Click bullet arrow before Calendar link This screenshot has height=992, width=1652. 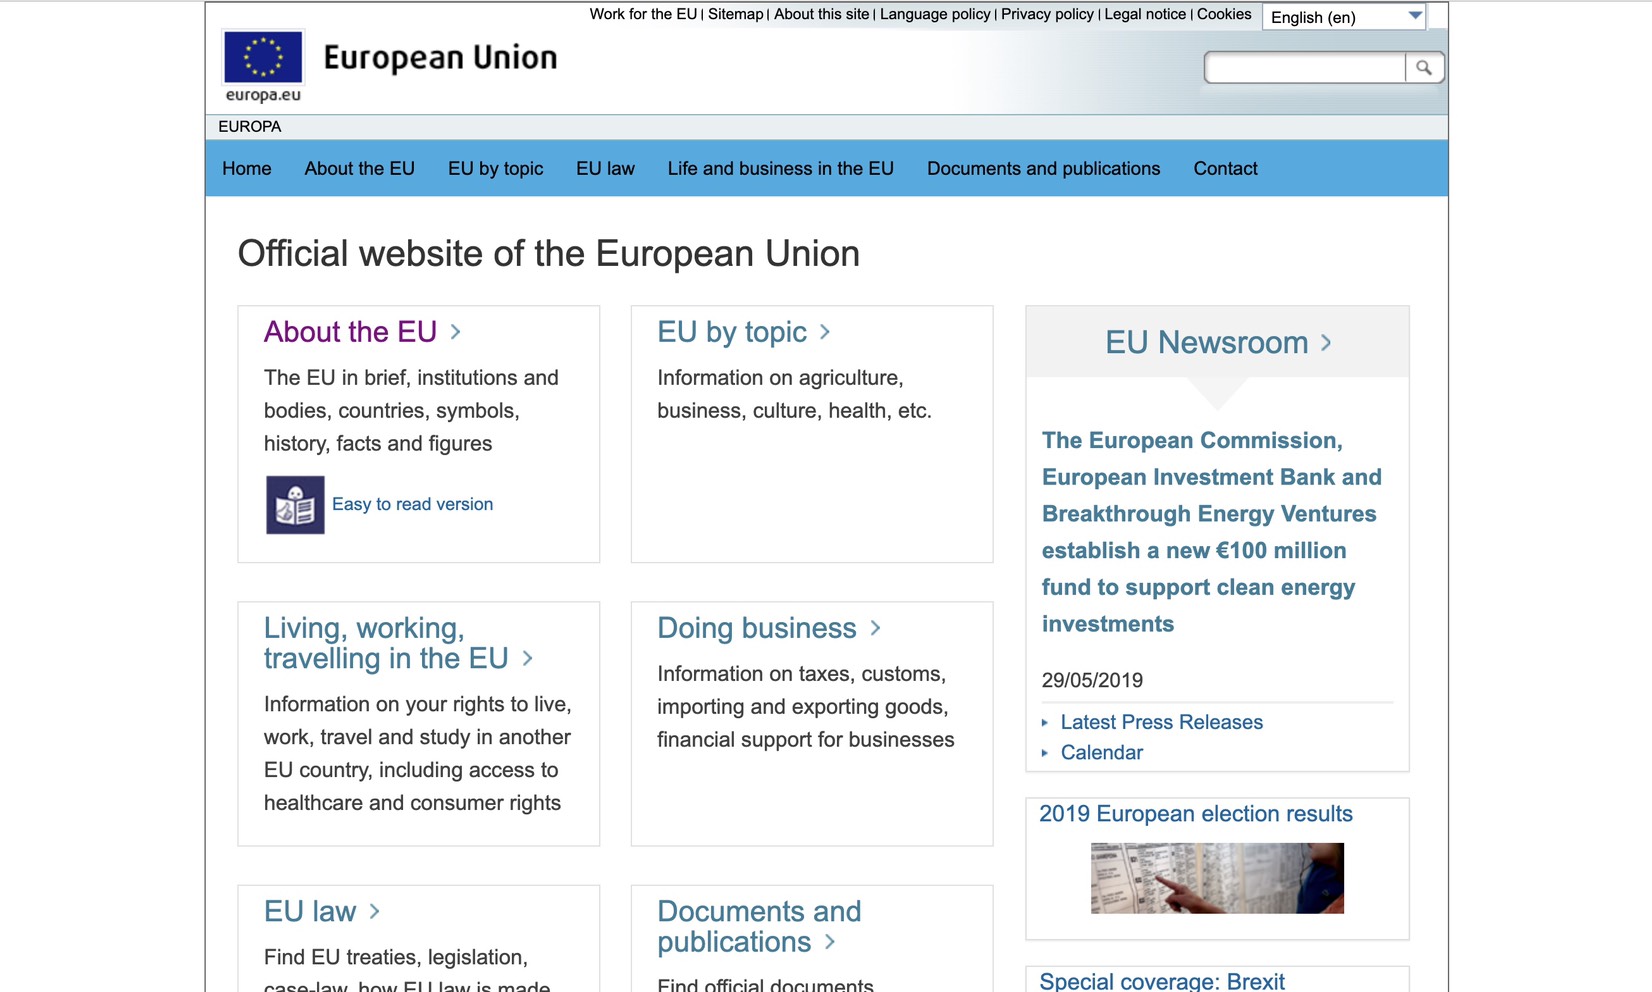tap(1045, 753)
